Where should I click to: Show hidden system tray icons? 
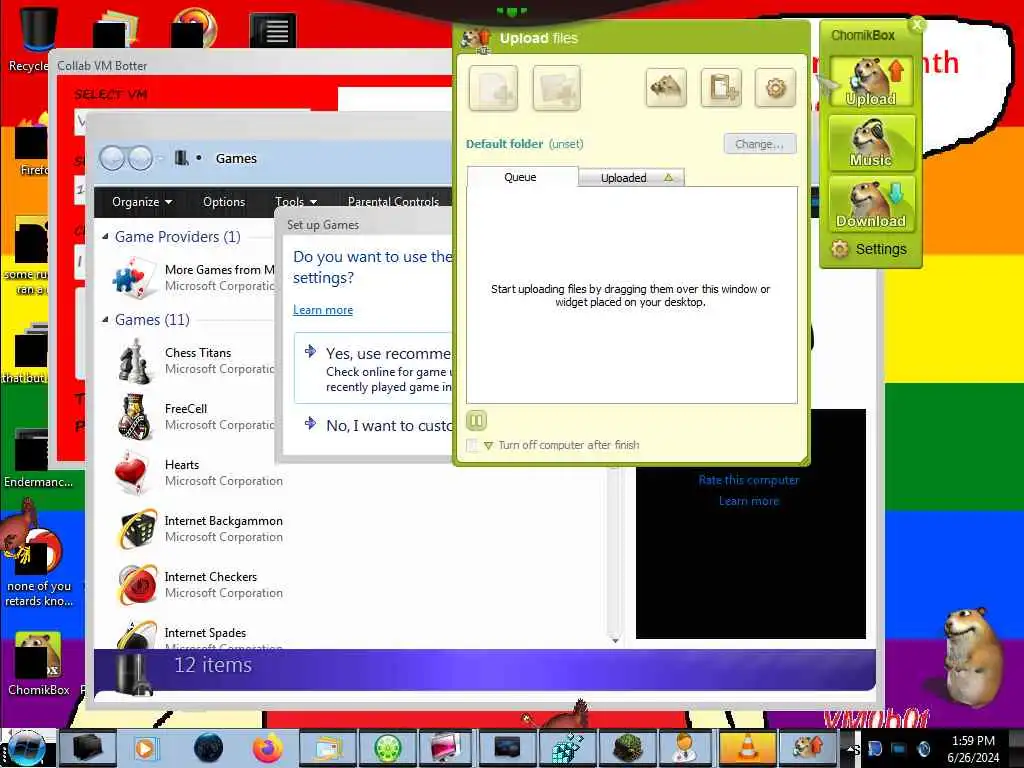852,749
